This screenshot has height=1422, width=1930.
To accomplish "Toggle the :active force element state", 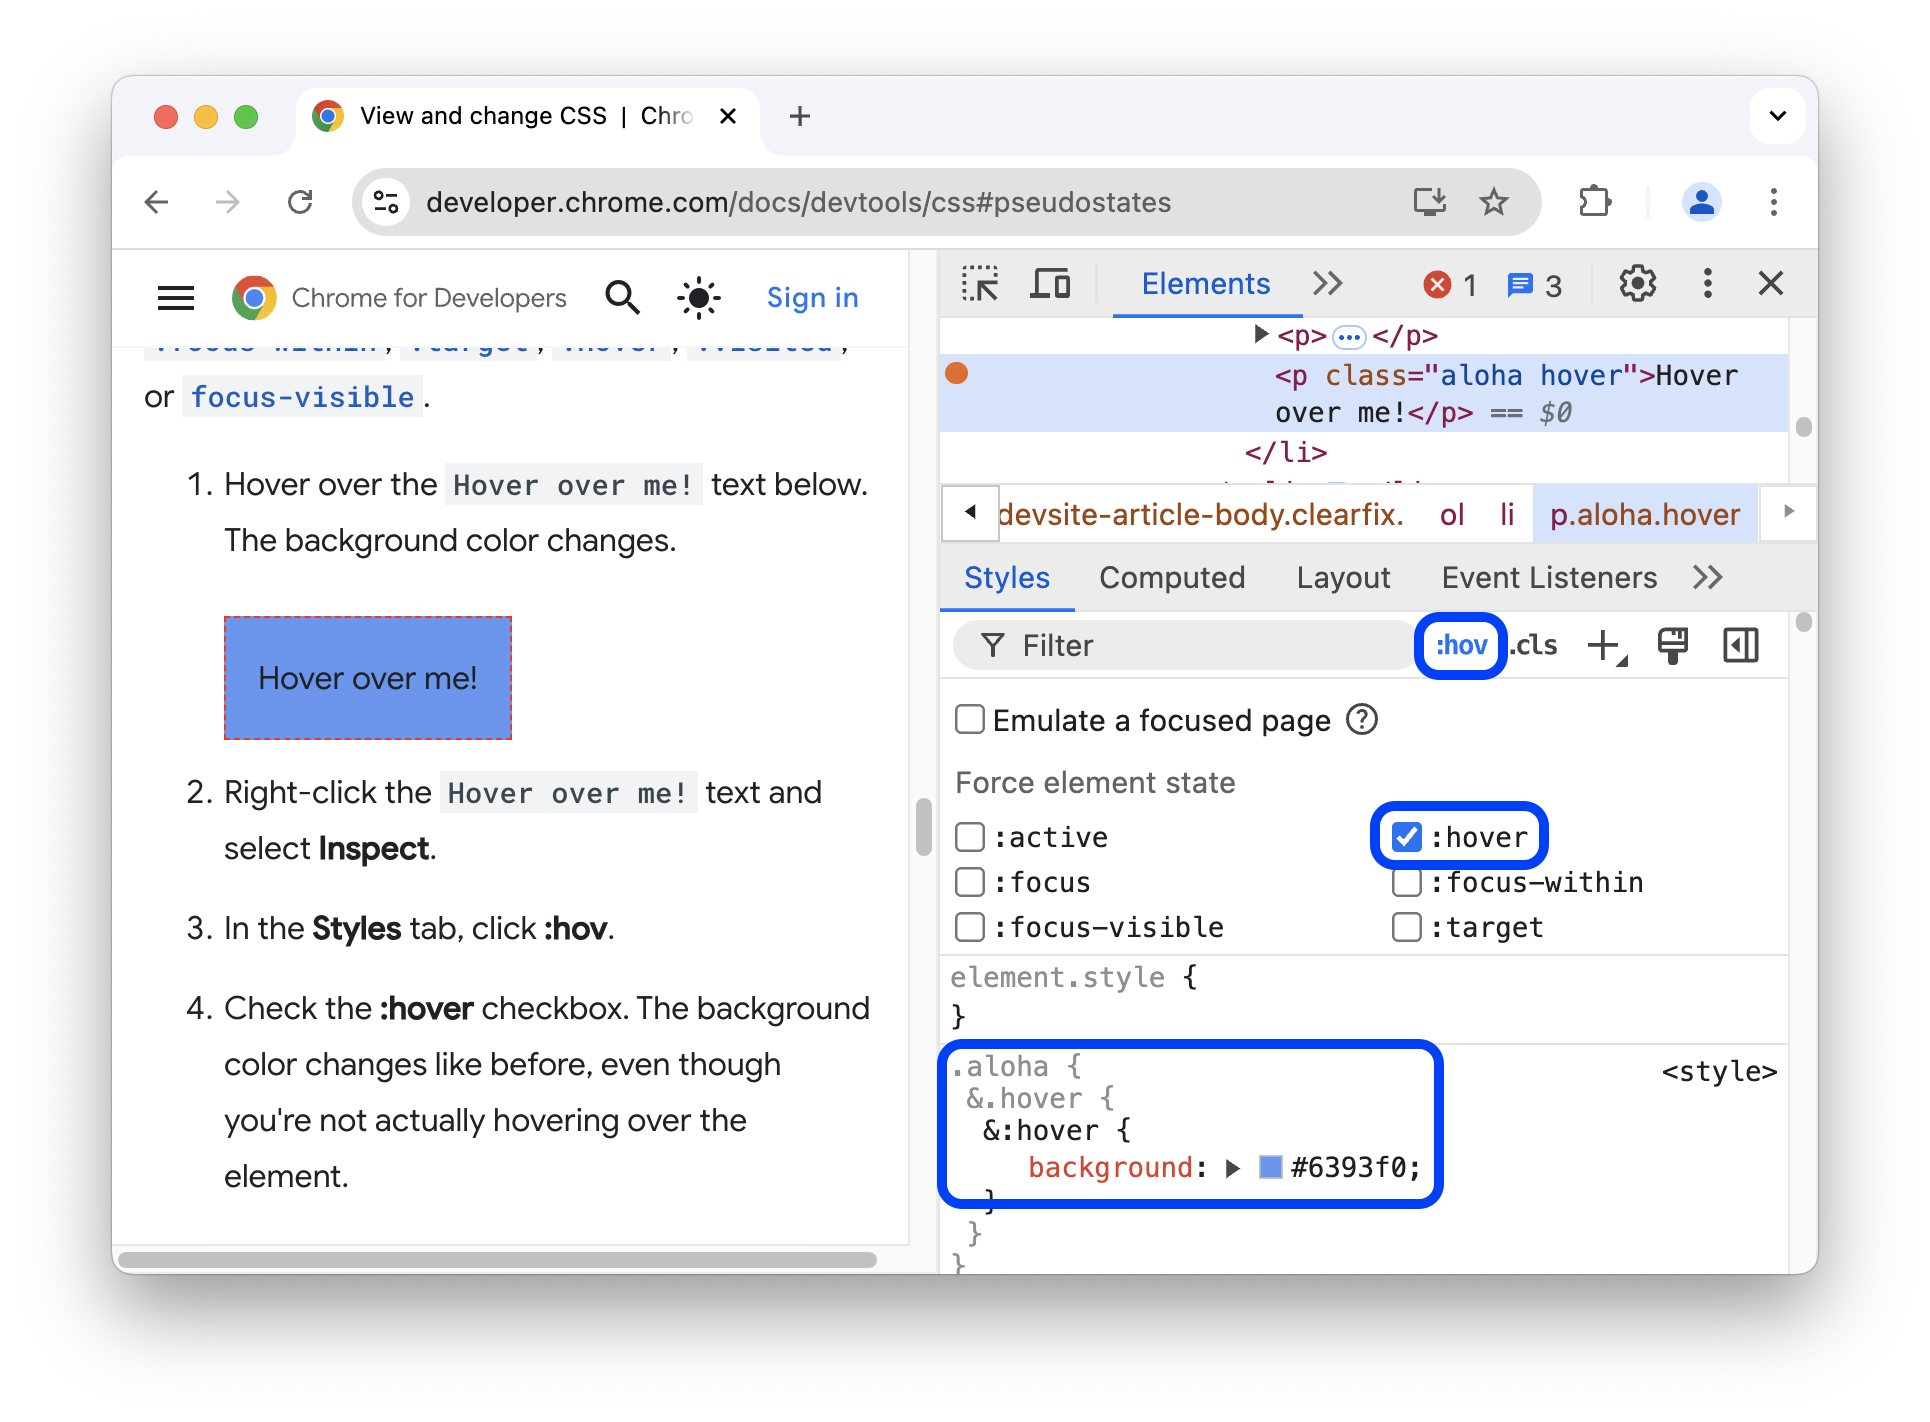I will (x=968, y=836).
